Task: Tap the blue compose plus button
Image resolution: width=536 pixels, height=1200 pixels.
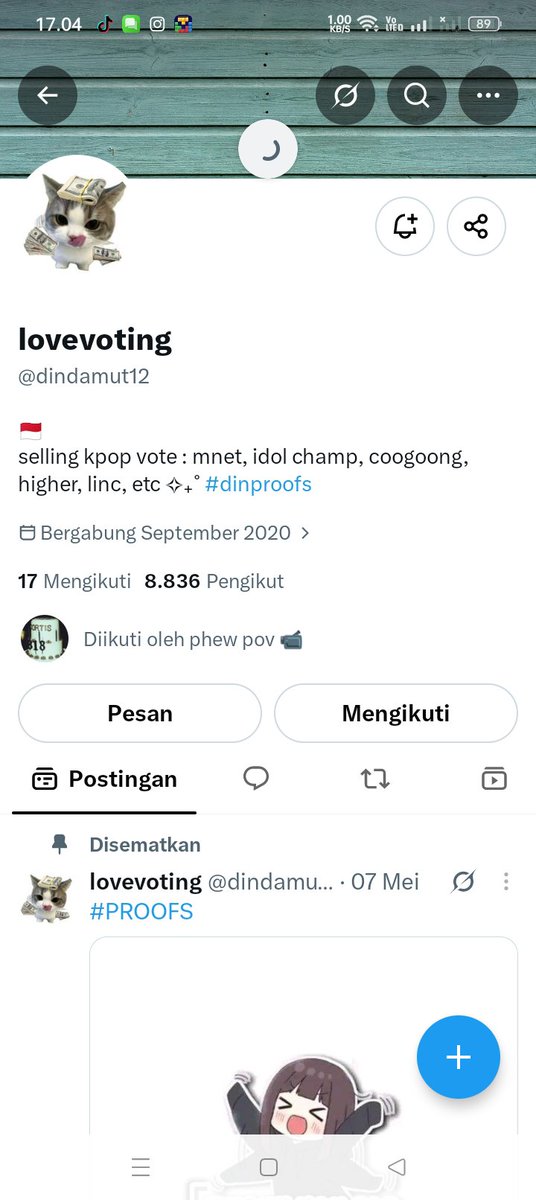Action: coord(458,1057)
